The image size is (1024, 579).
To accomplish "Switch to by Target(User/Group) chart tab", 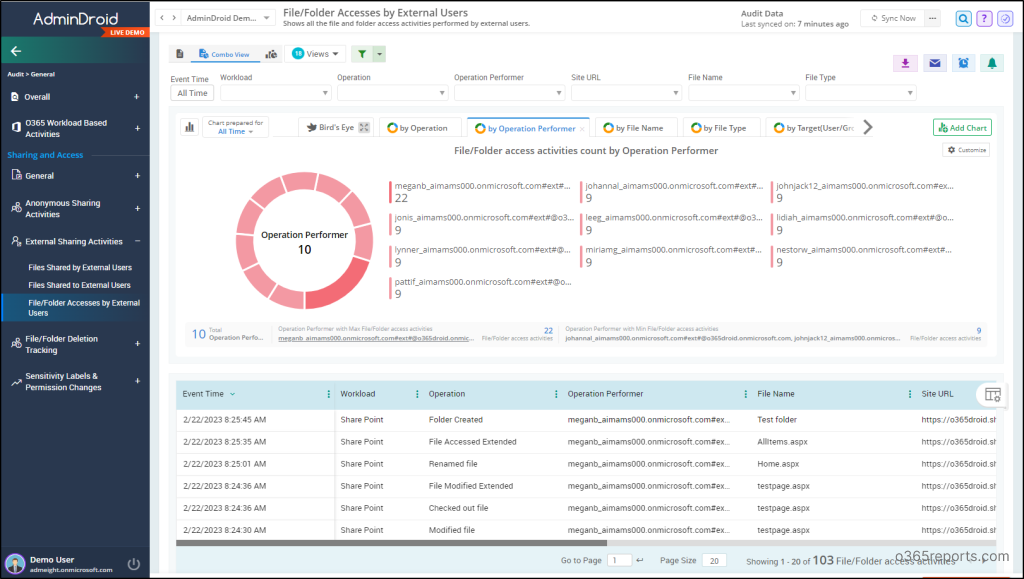I will [814, 128].
